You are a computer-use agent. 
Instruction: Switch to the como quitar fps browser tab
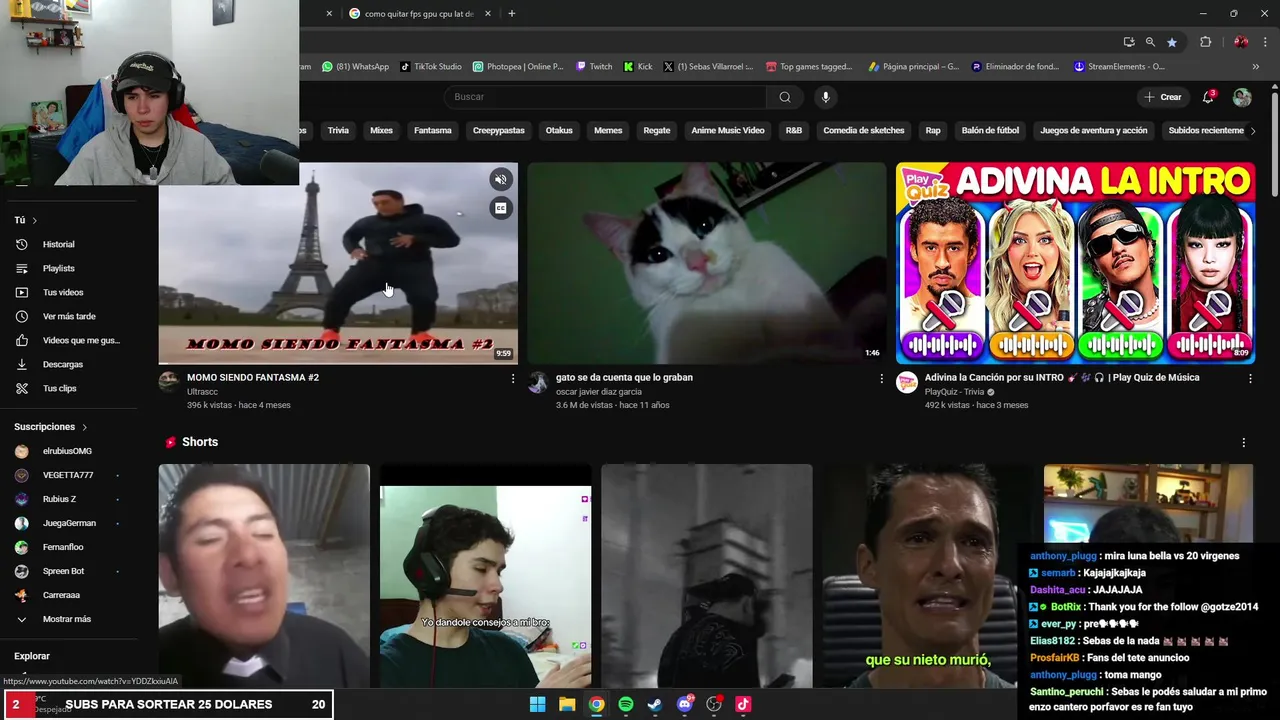coord(418,14)
